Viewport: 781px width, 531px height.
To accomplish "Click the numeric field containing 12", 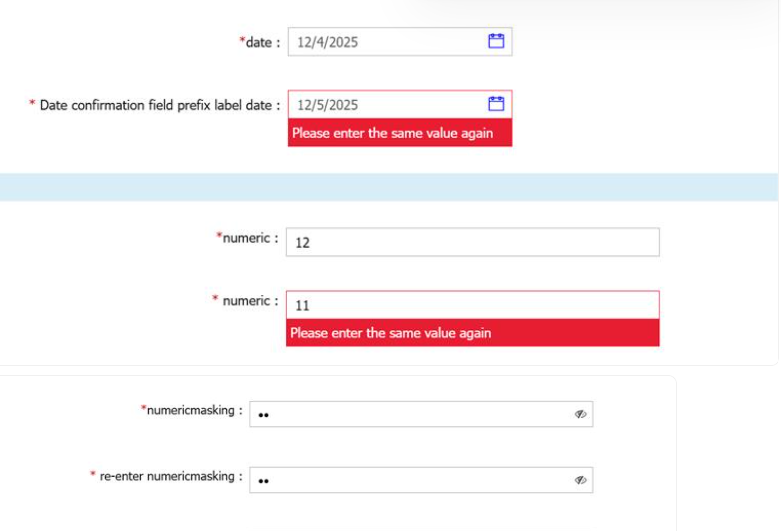I will pyautogui.click(x=472, y=242).
